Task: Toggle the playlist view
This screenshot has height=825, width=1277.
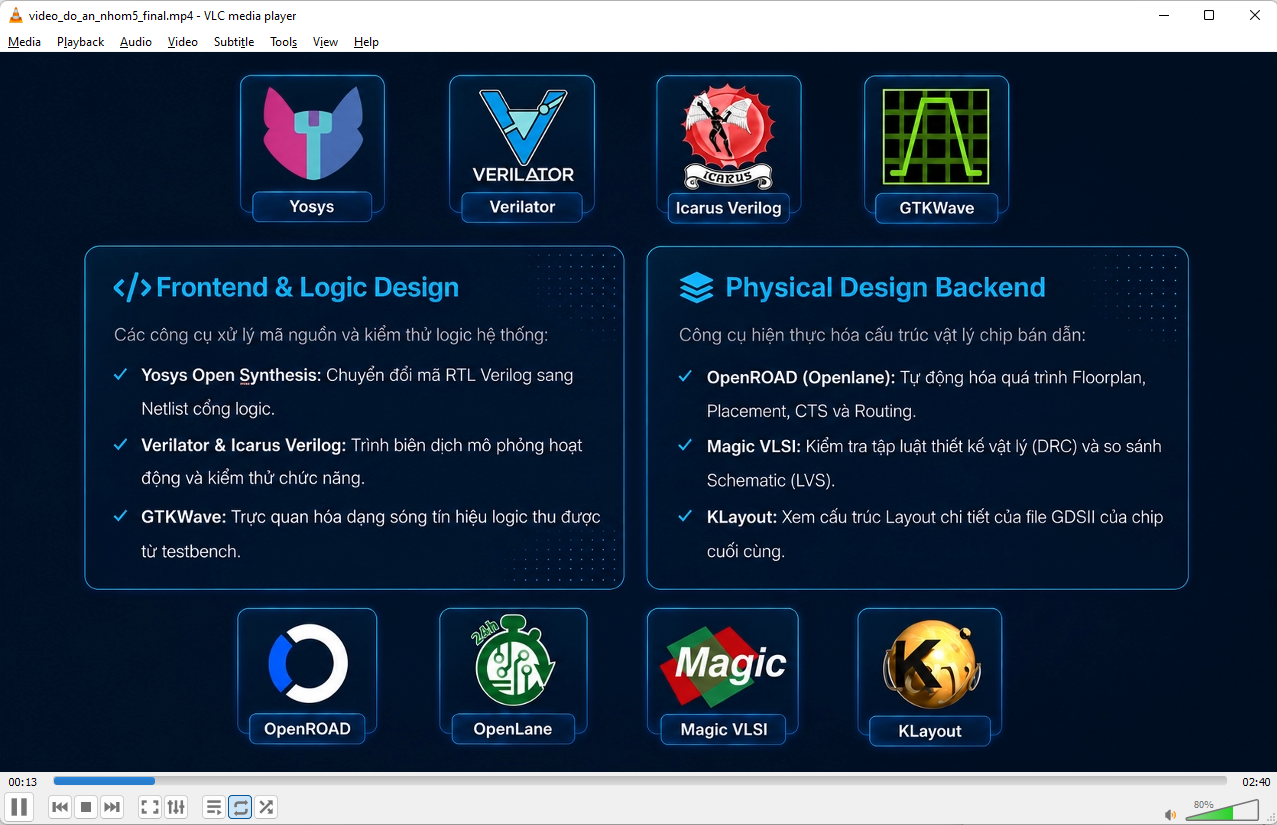Action: point(214,807)
